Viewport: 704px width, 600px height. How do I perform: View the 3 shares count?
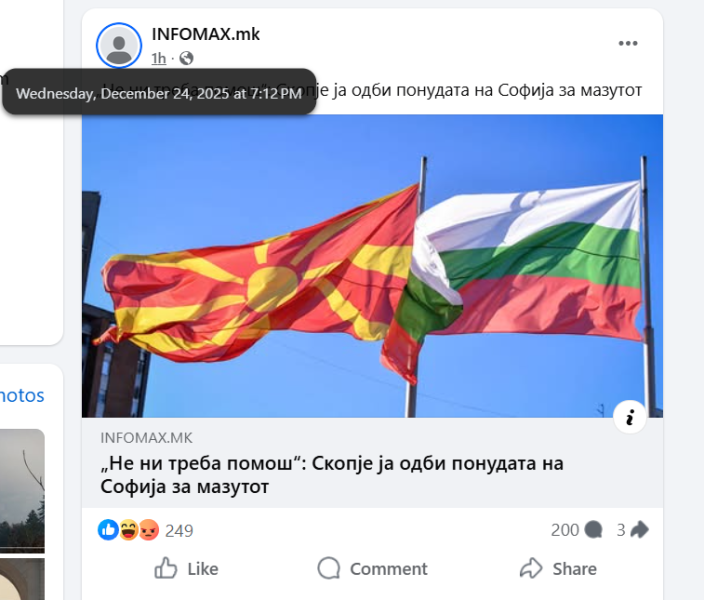(621, 530)
